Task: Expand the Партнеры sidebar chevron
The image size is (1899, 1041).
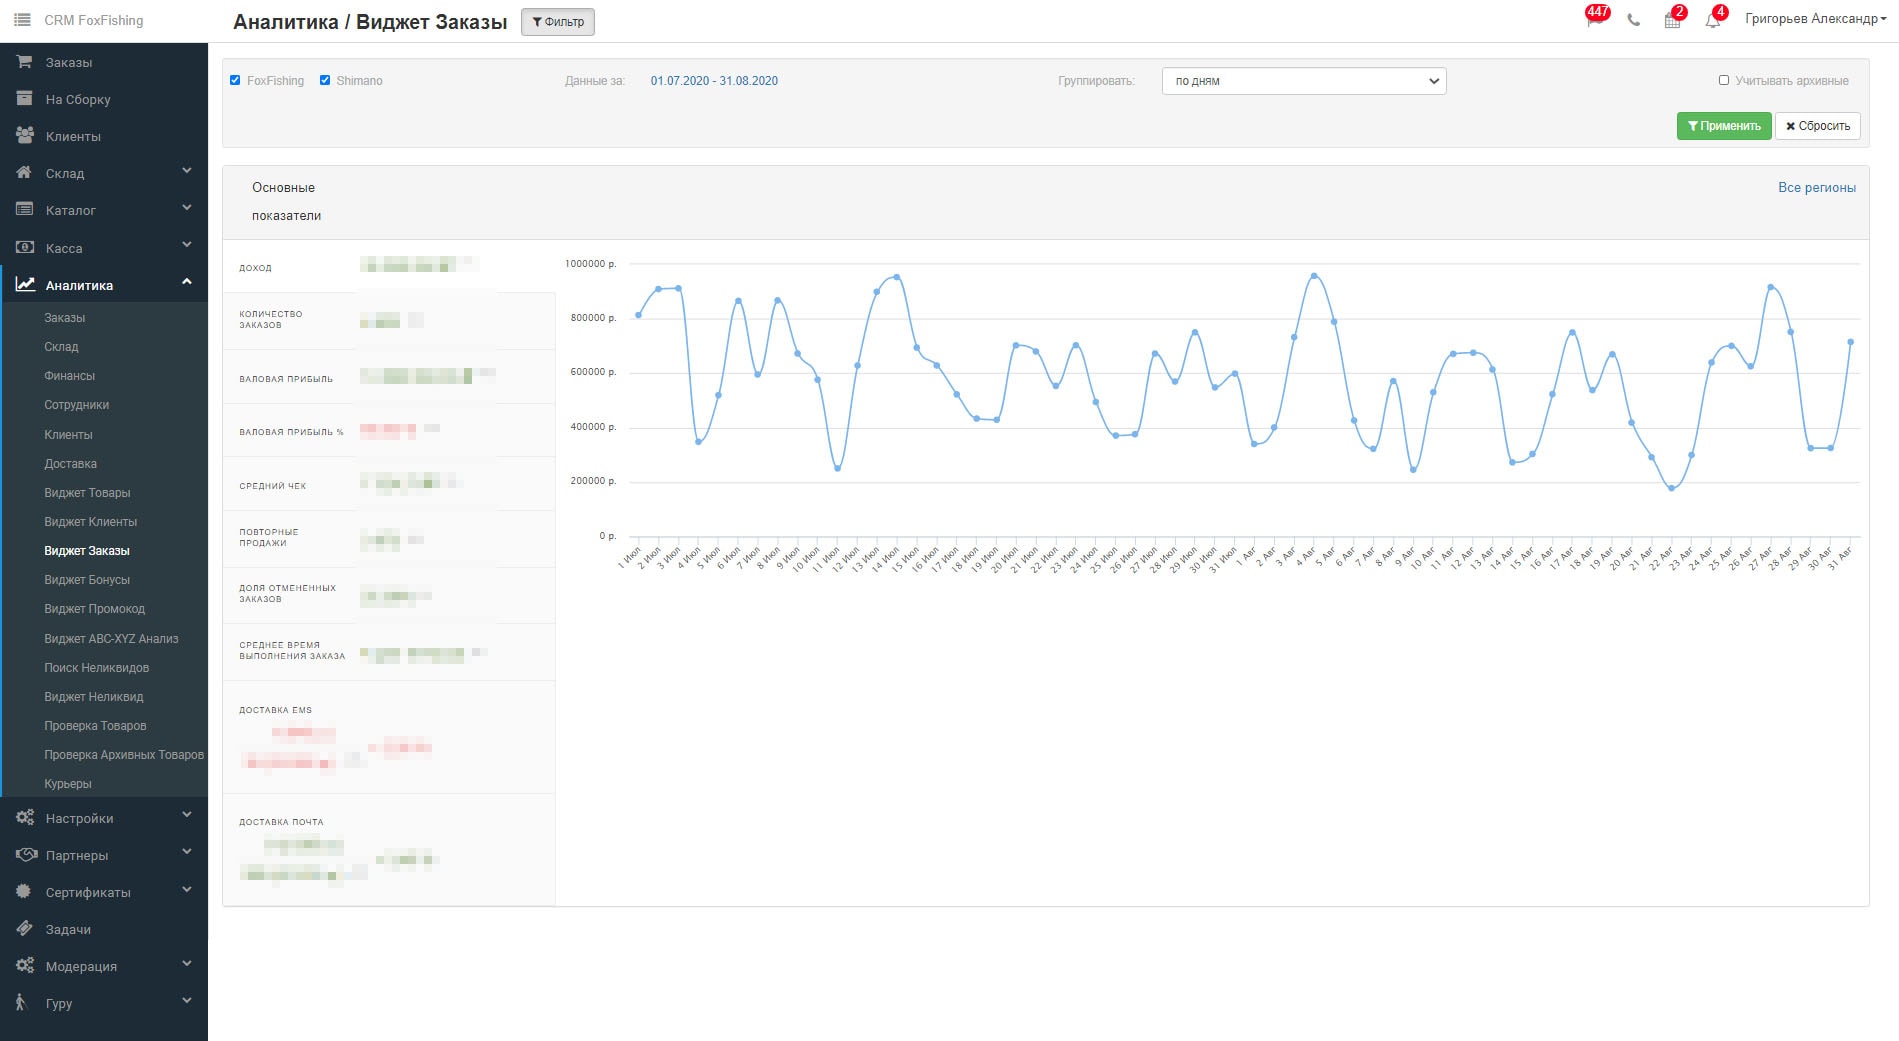Action: pyautogui.click(x=187, y=853)
